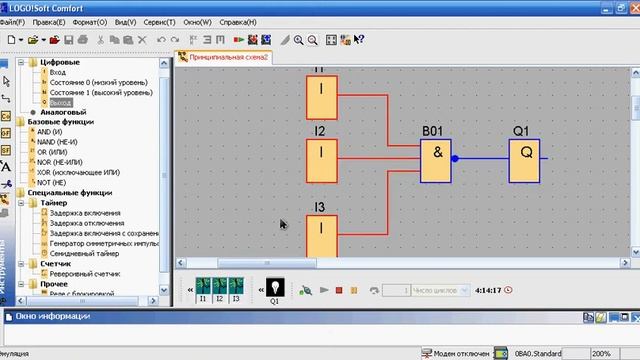This screenshot has height=360, width=640.
Task: Click the Redo arrow icon
Action: coord(175,40)
